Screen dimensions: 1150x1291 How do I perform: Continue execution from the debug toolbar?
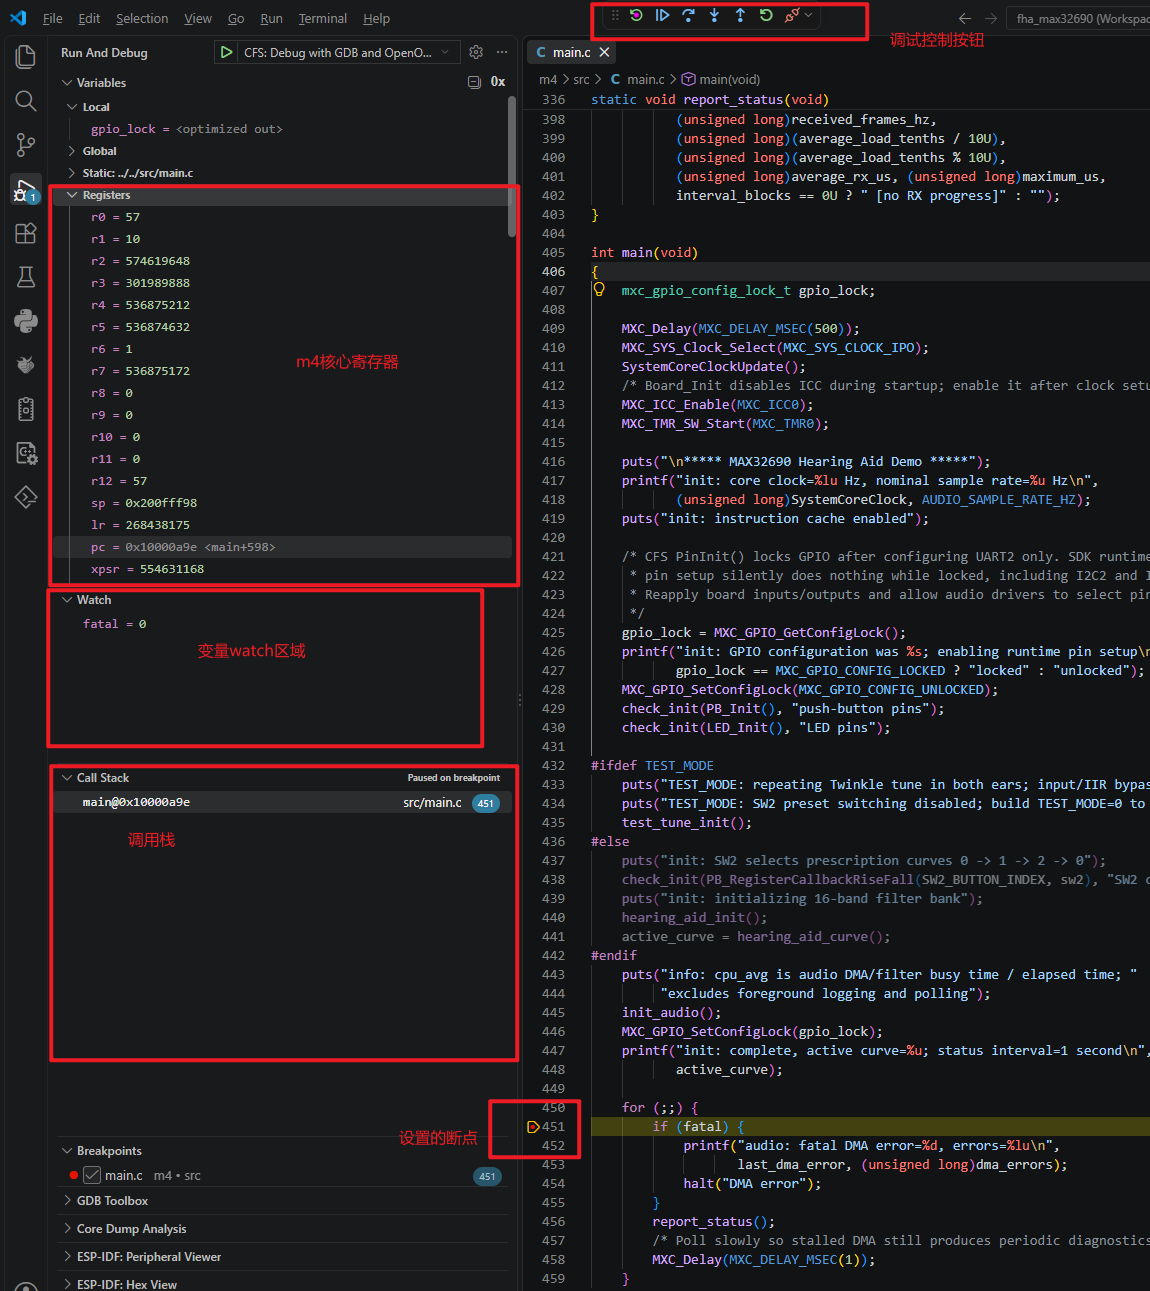pos(662,15)
